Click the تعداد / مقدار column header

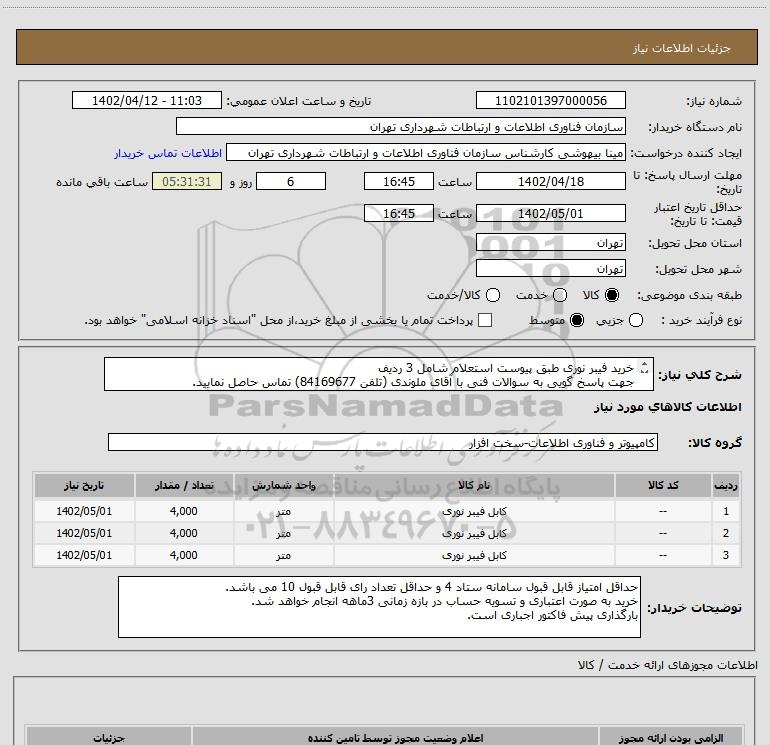184,485
